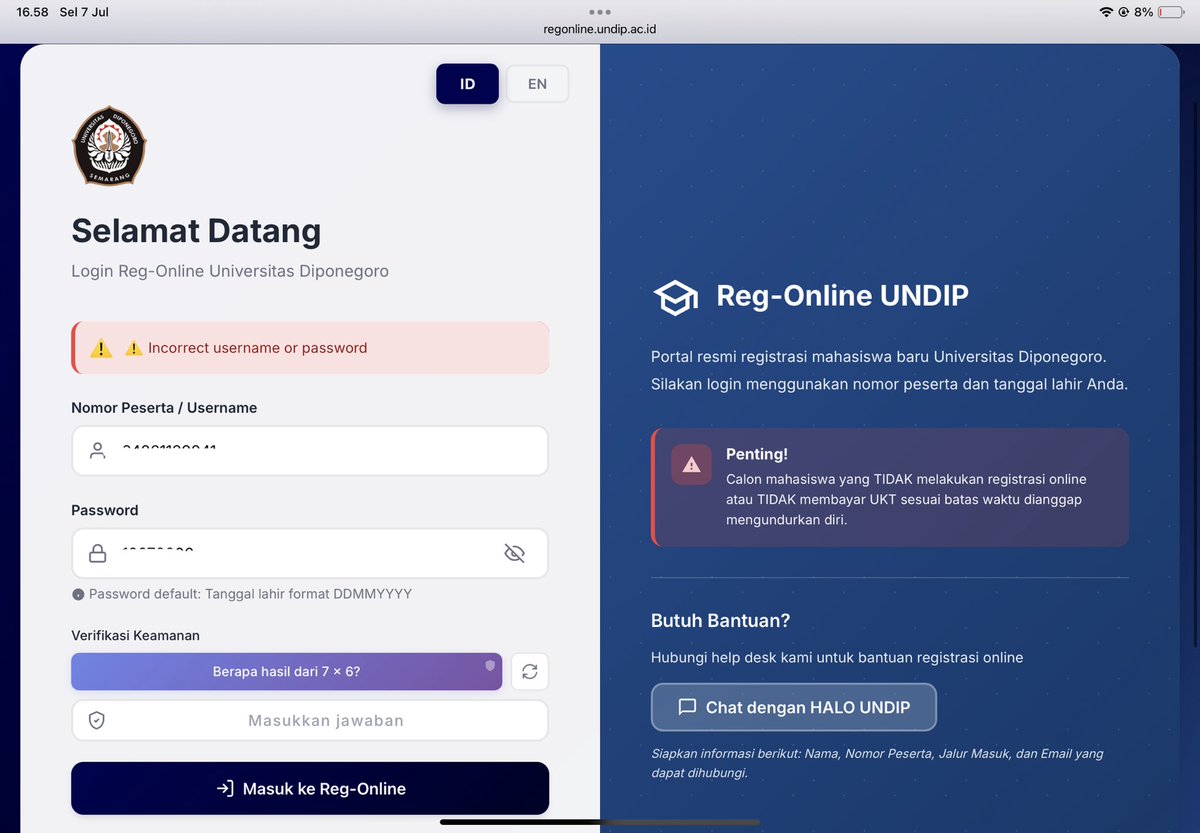Switch language to EN
The width and height of the screenshot is (1200, 833).
[537, 84]
